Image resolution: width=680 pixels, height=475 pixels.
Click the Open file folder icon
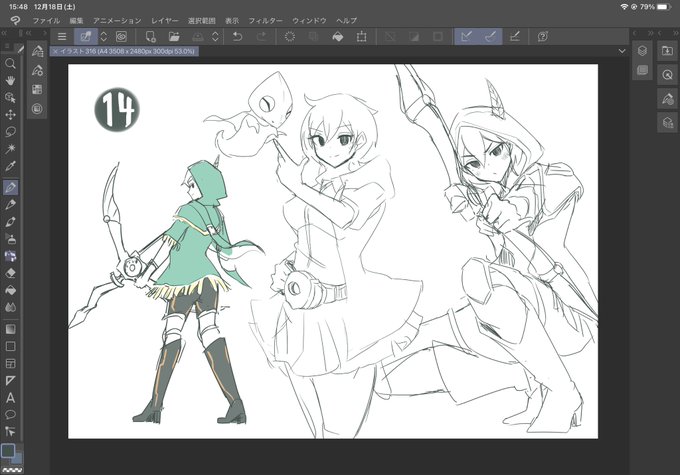point(174,36)
